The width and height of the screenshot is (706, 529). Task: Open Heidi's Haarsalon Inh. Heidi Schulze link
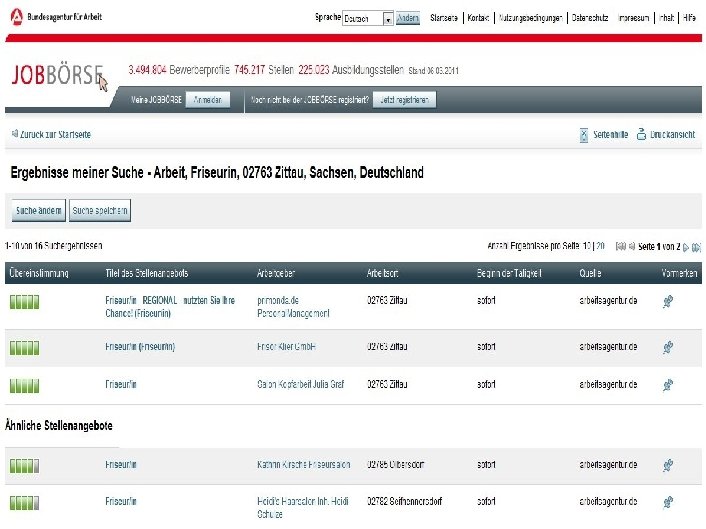click(303, 507)
